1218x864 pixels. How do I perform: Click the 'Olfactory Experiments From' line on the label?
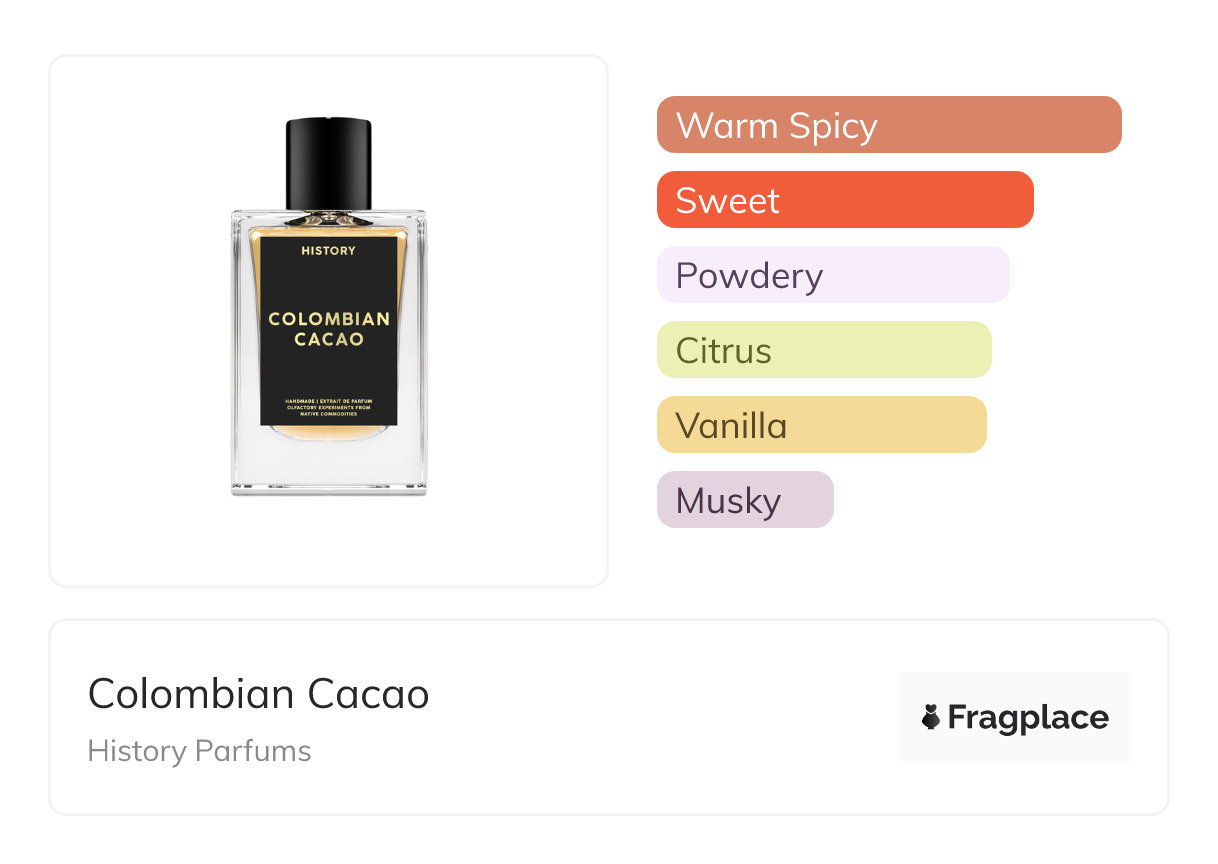(x=328, y=408)
